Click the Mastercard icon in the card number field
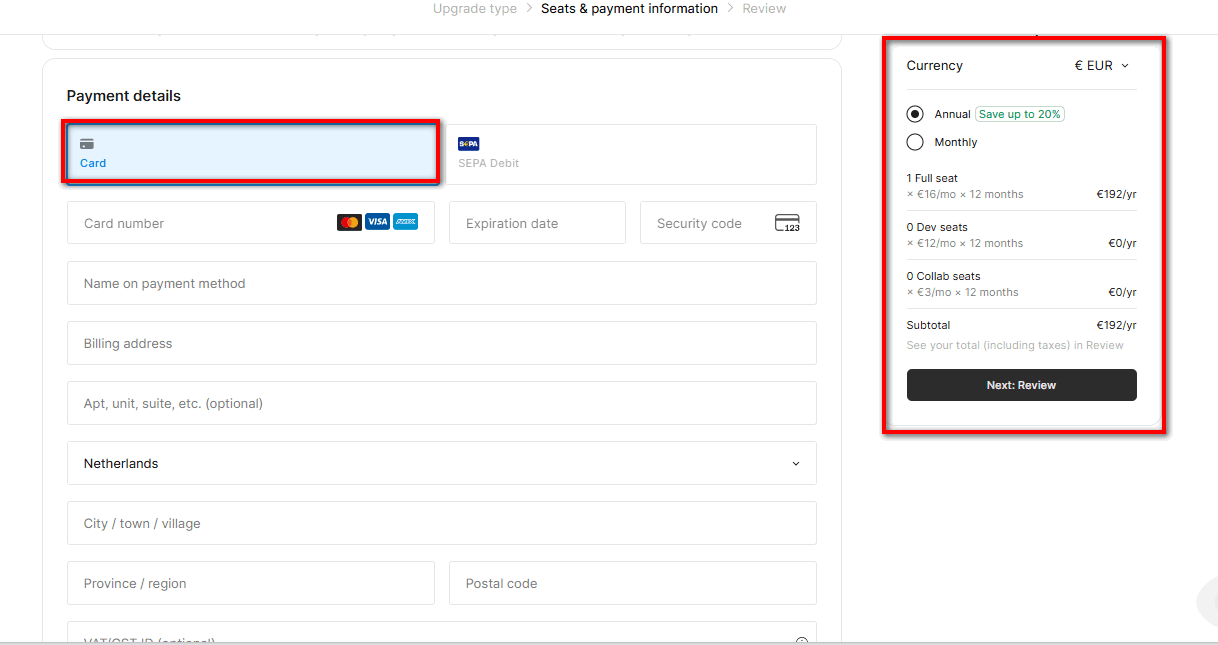 pyautogui.click(x=349, y=222)
